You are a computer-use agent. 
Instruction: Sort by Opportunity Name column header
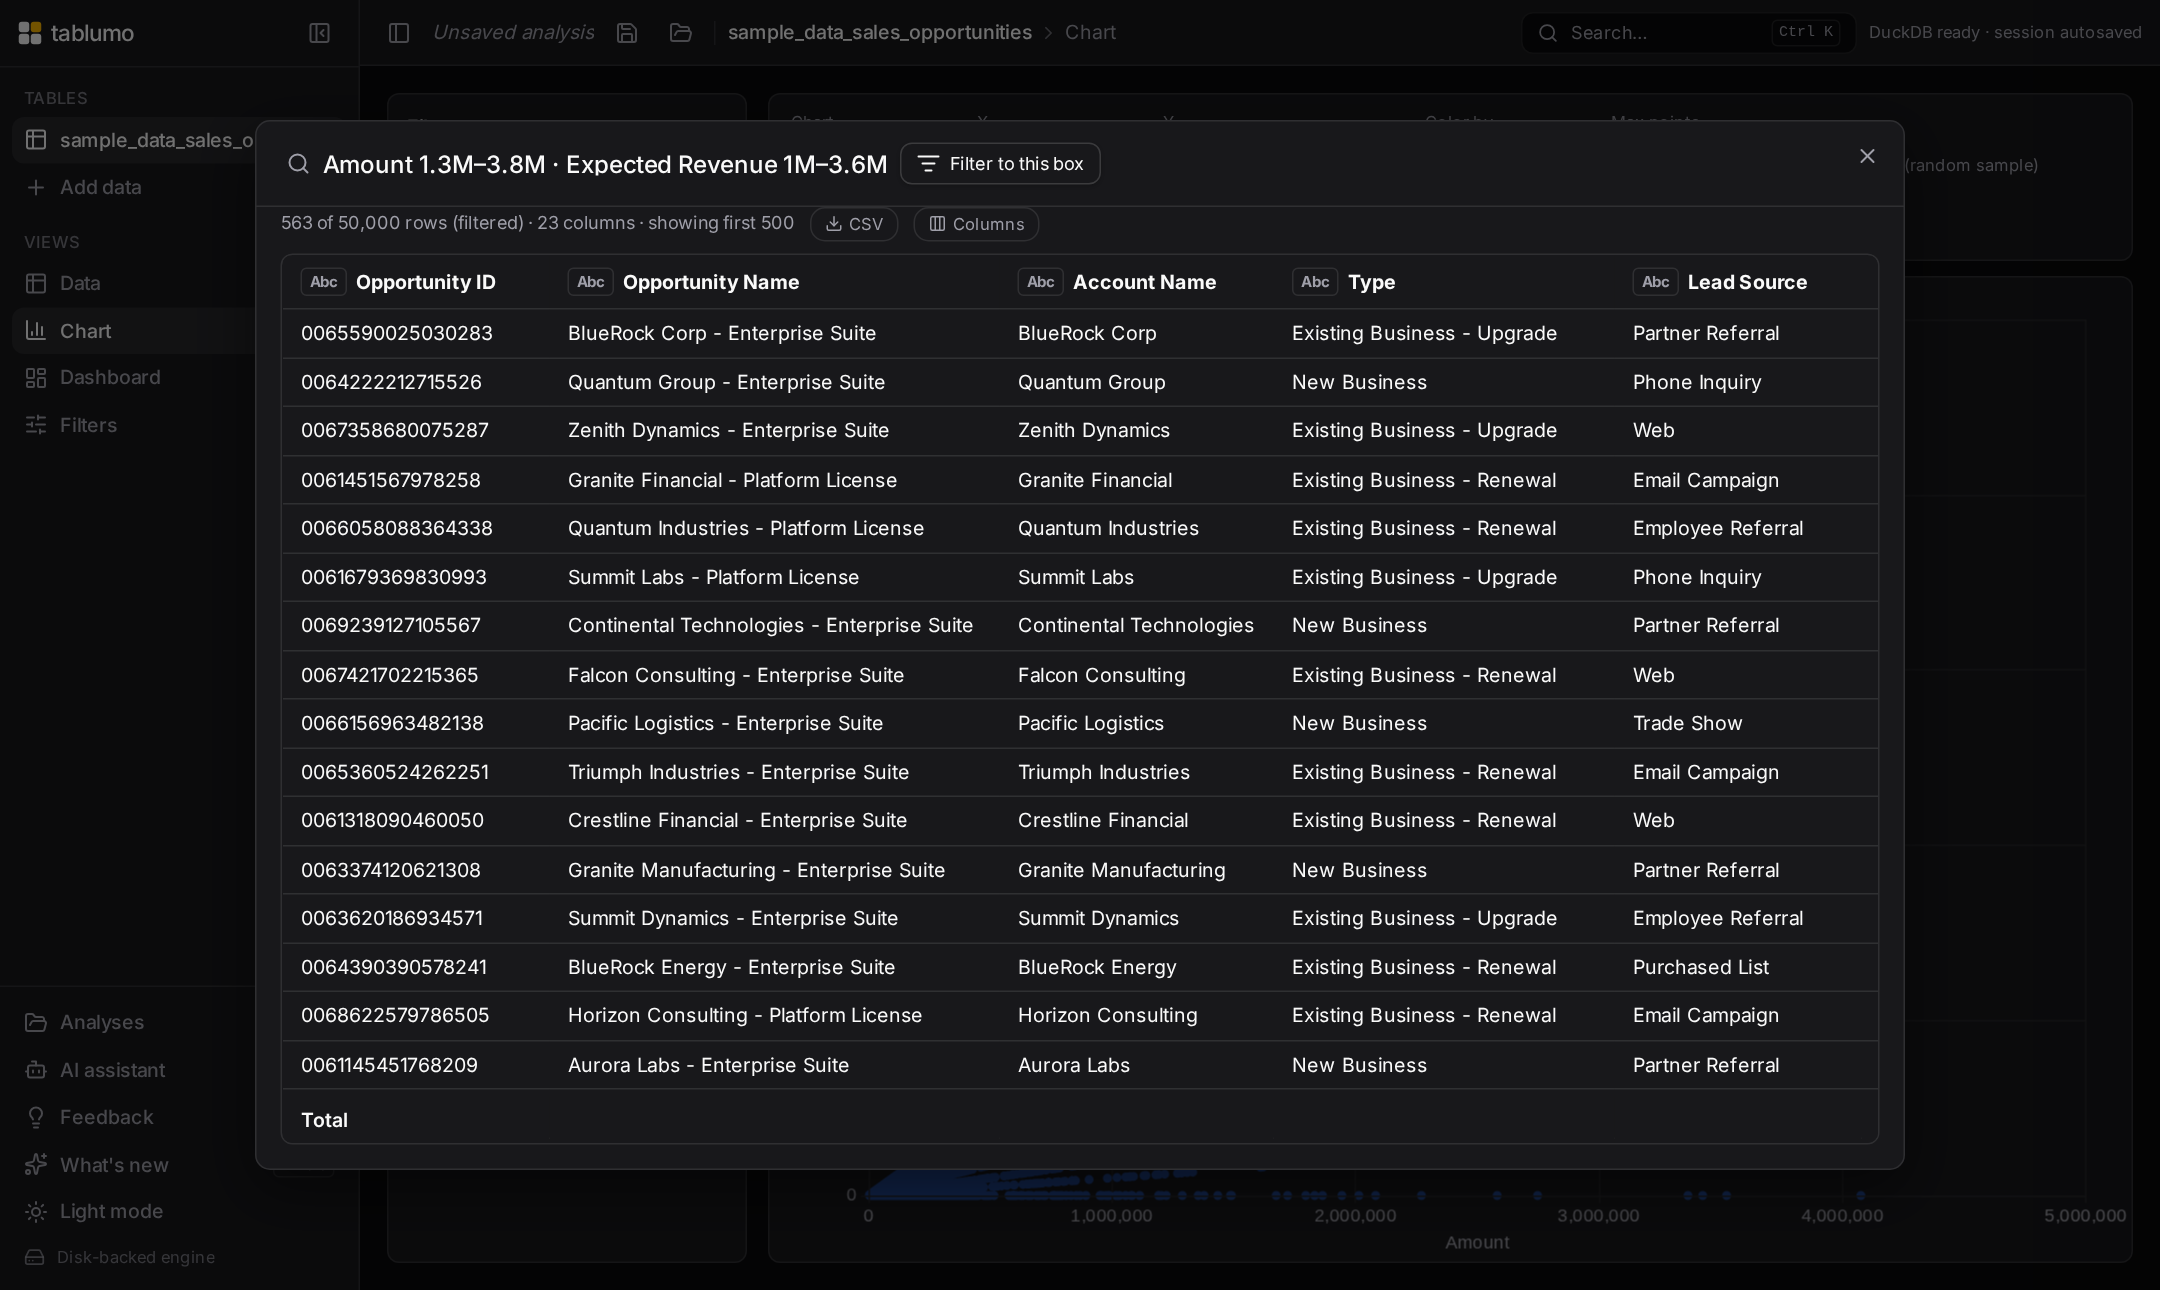[711, 282]
